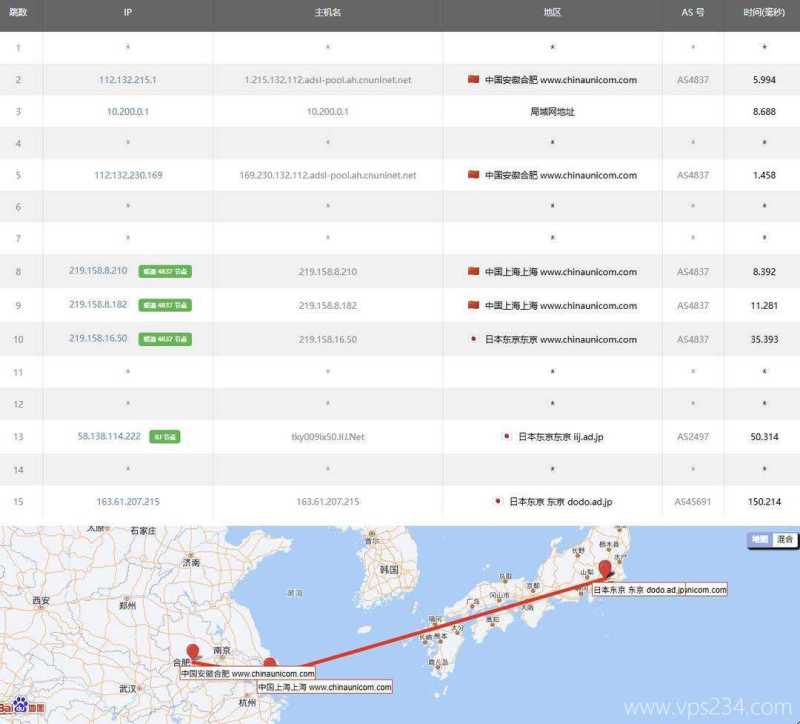
Task: Click the 跳数 column header
Action: click(17, 13)
